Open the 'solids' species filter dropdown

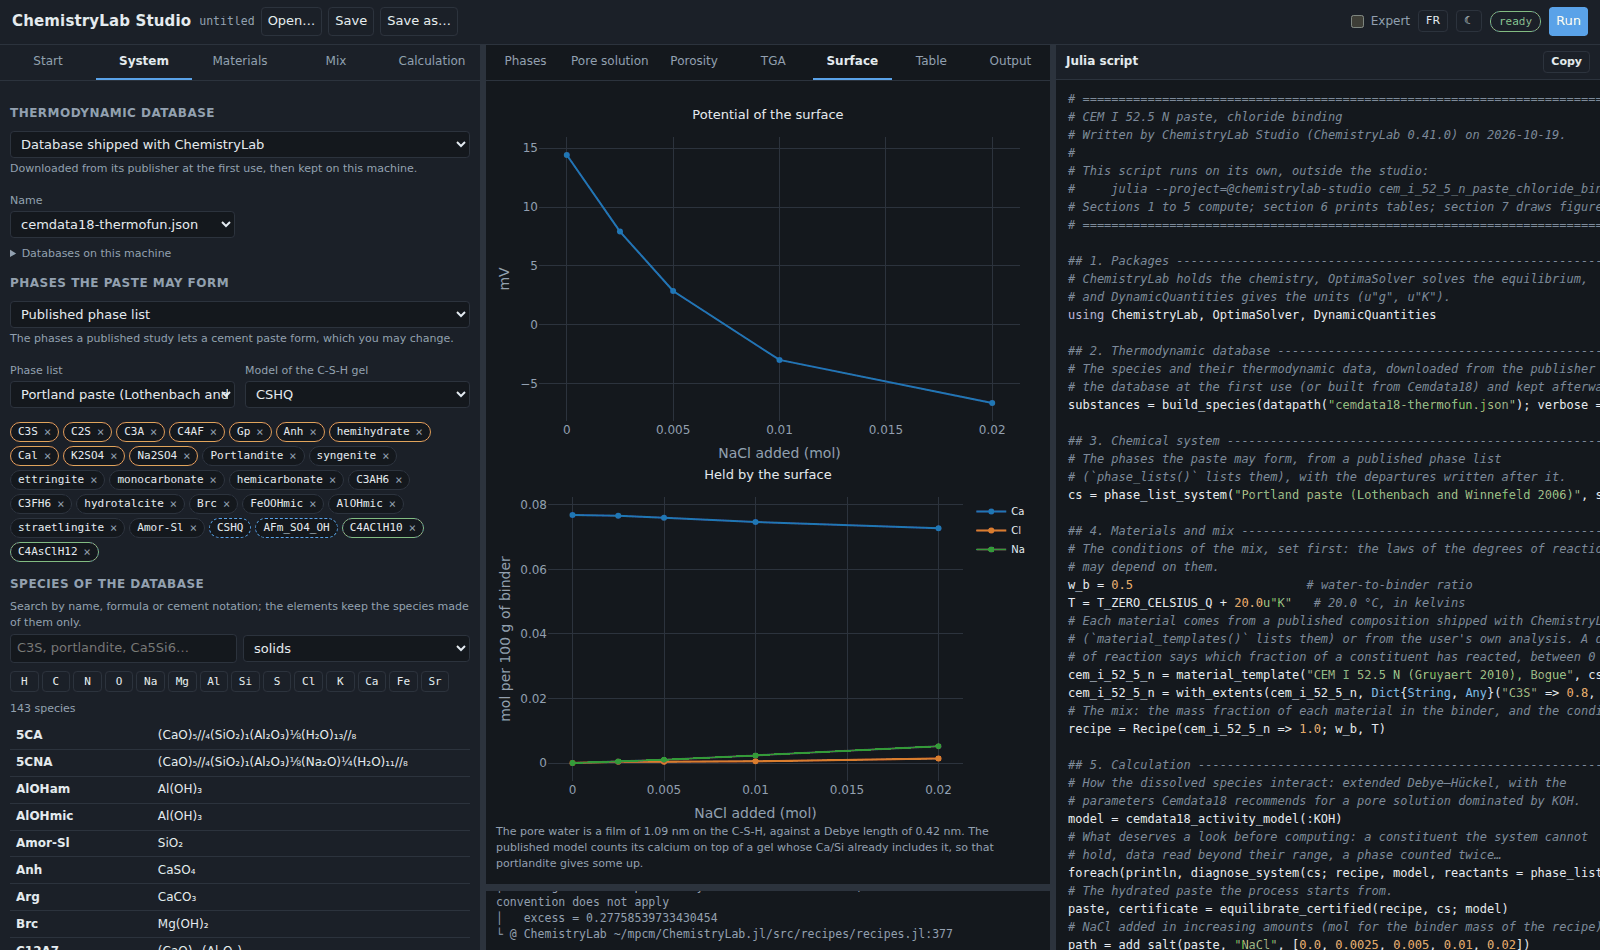point(356,649)
